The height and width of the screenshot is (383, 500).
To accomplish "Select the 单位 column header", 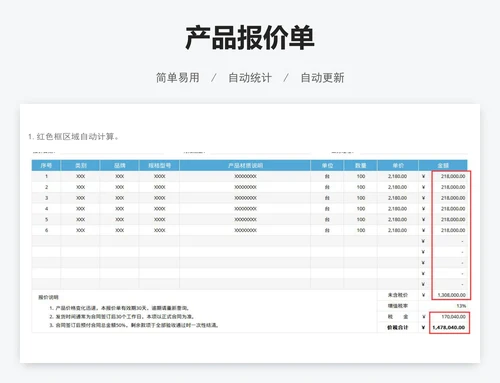I will (327, 165).
